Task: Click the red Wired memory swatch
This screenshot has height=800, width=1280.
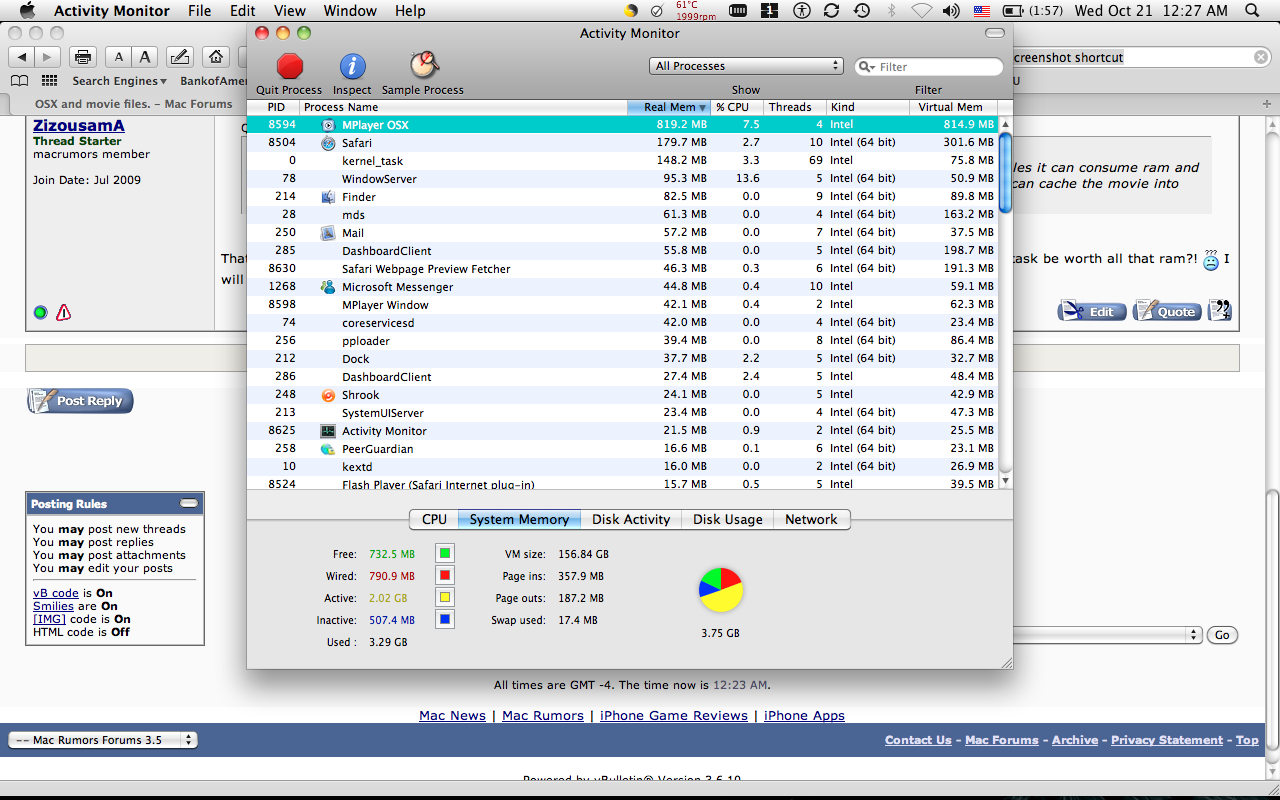Action: tap(445, 575)
